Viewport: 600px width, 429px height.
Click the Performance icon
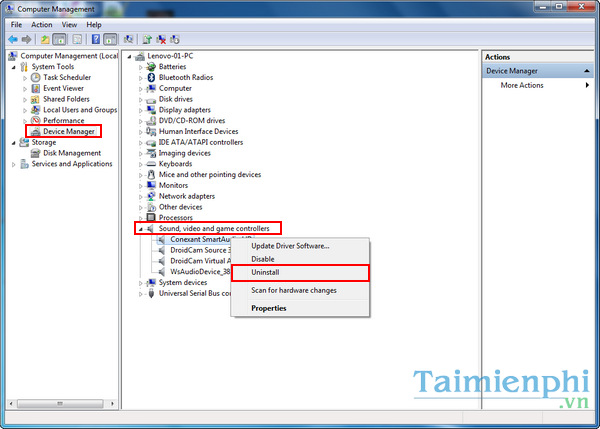(36, 121)
